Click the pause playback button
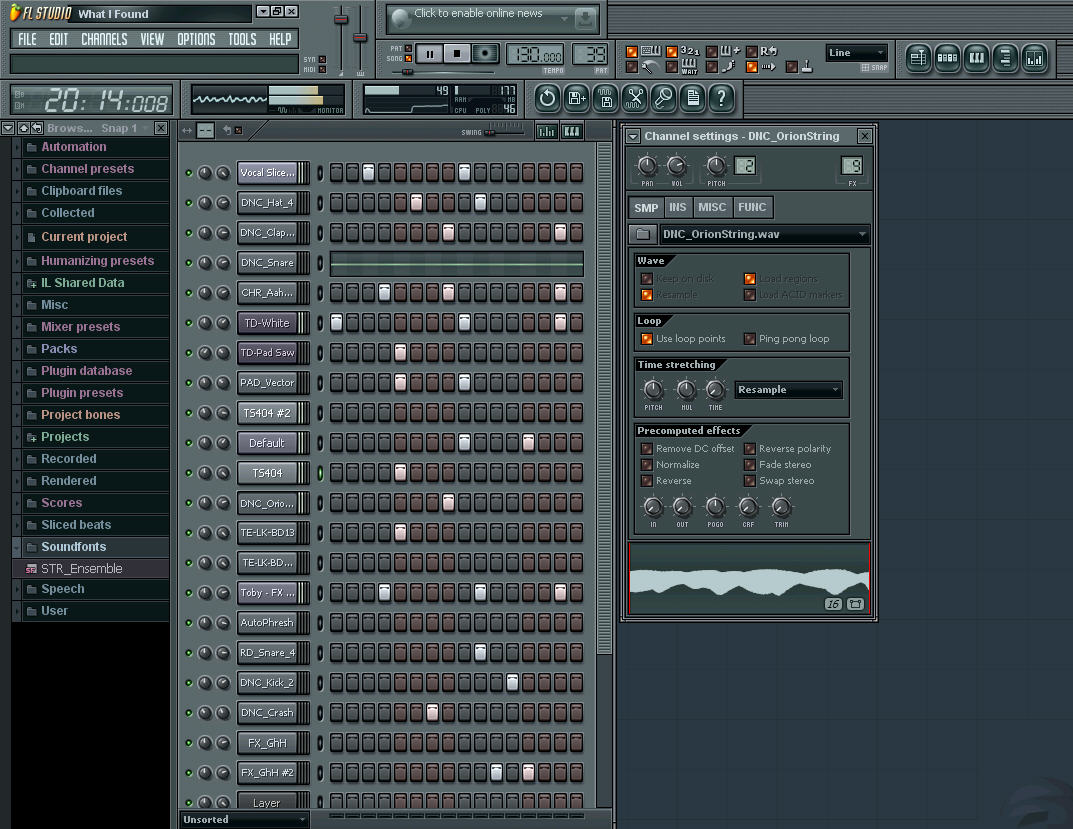The image size is (1073, 829). click(430, 54)
